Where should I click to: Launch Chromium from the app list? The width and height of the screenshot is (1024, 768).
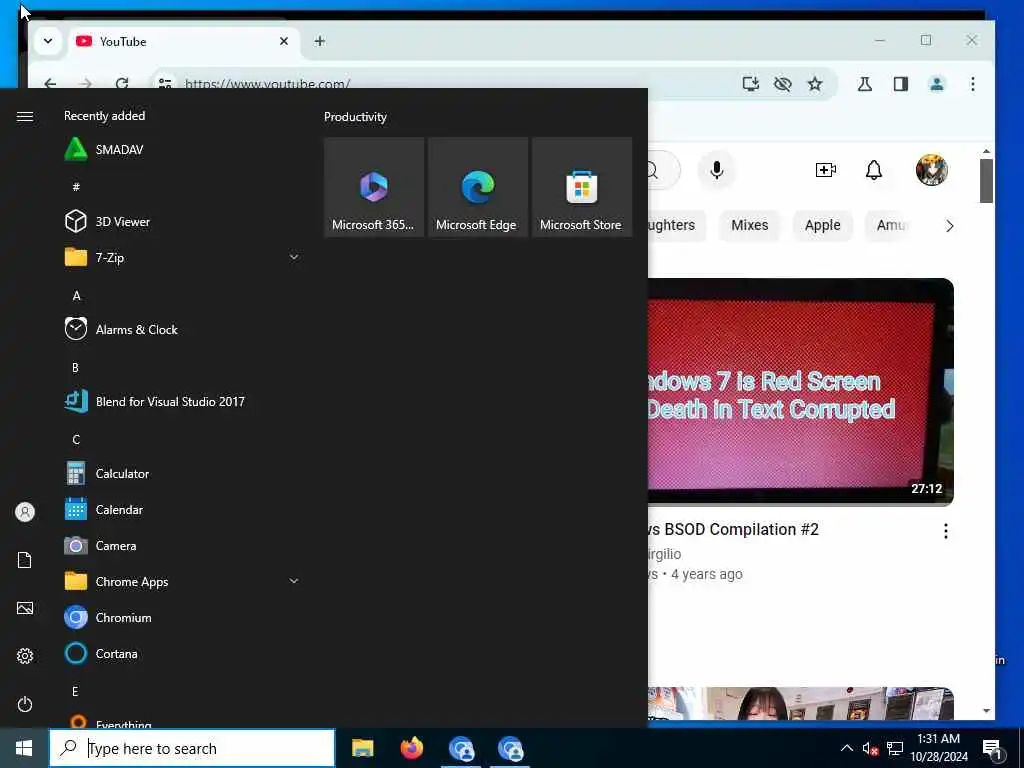(x=183, y=617)
